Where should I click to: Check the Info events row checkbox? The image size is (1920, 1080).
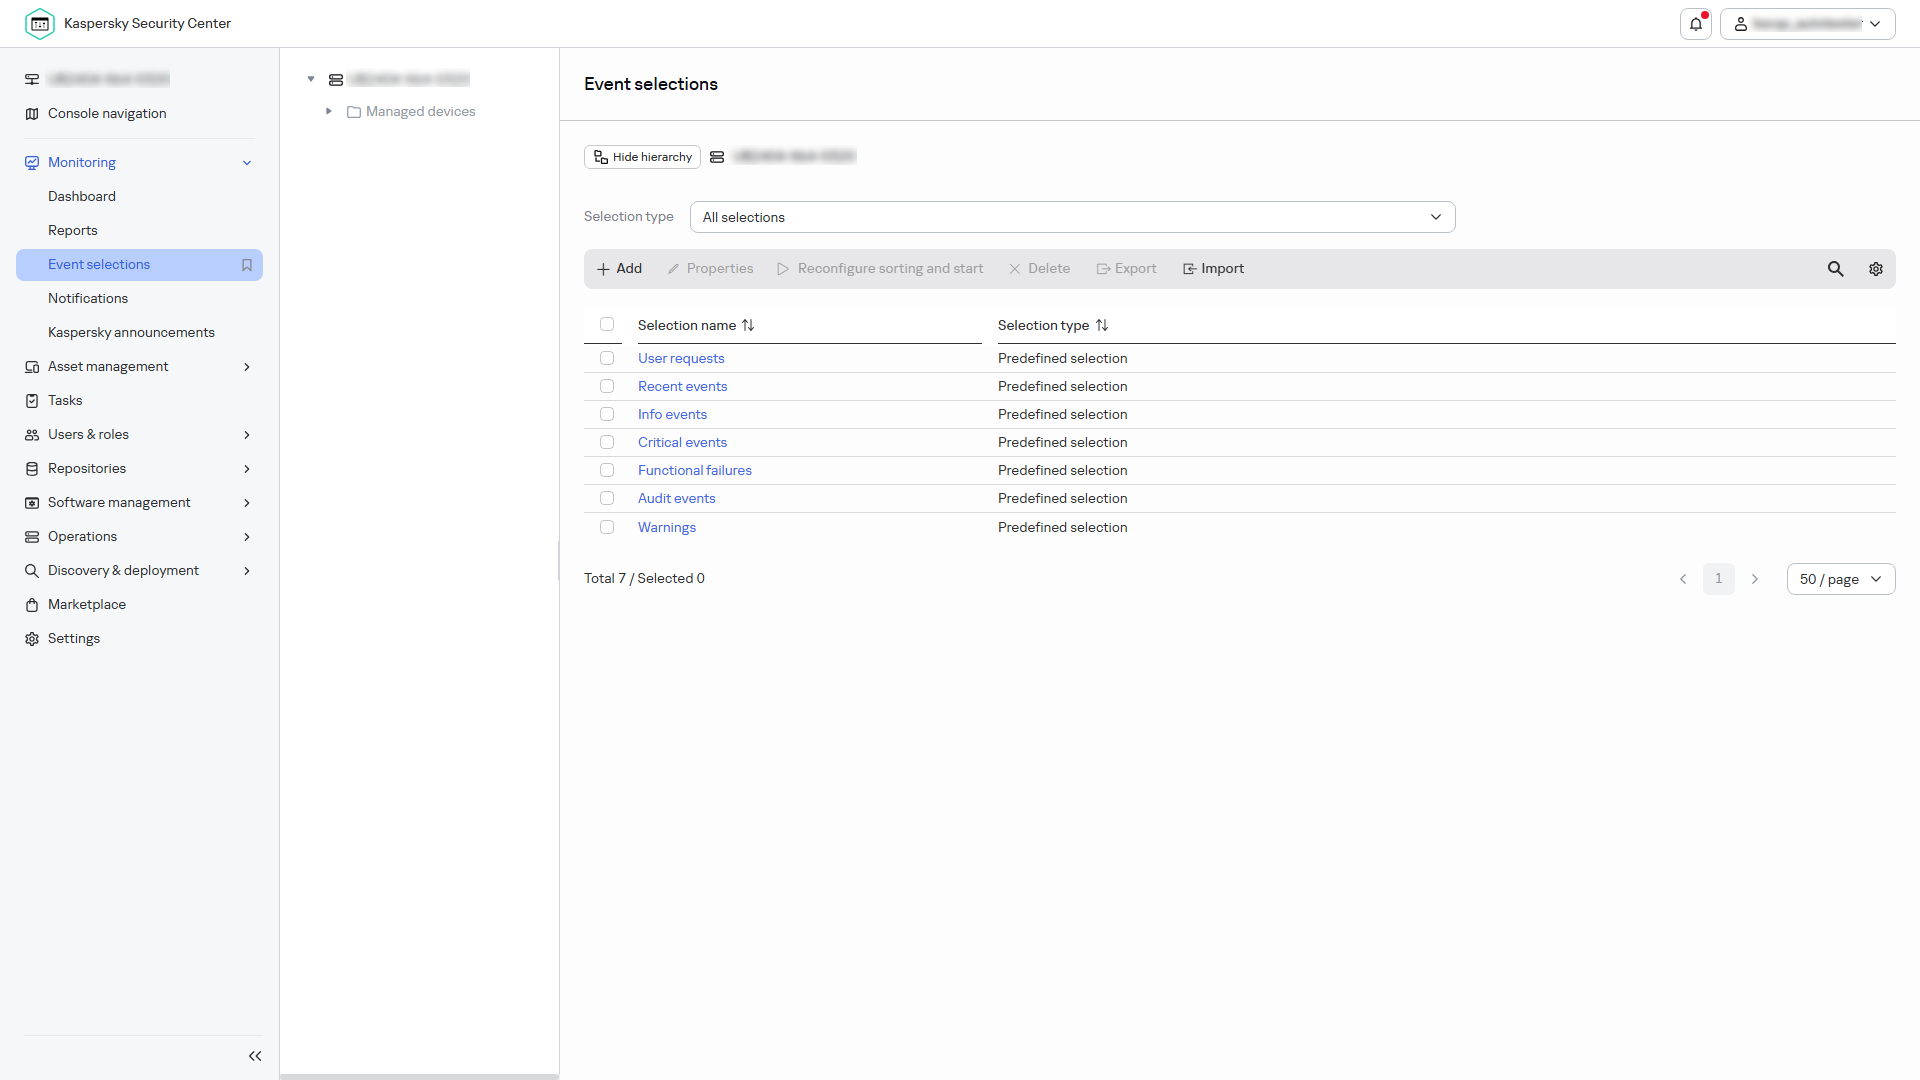pos(607,414)
